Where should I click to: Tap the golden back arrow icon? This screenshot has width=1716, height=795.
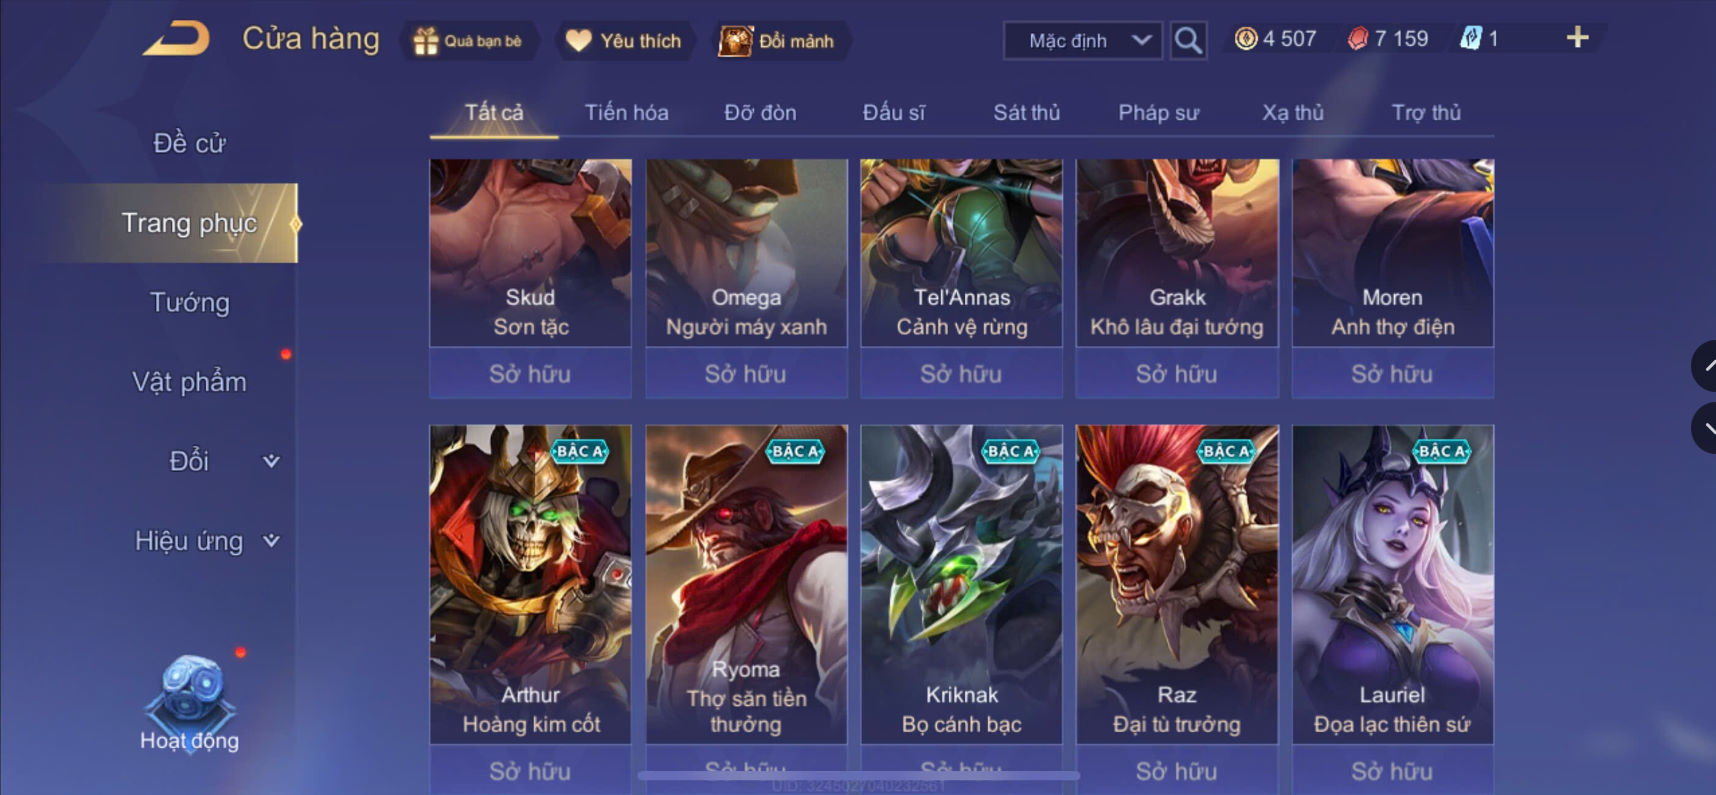(x=177, y=38)
